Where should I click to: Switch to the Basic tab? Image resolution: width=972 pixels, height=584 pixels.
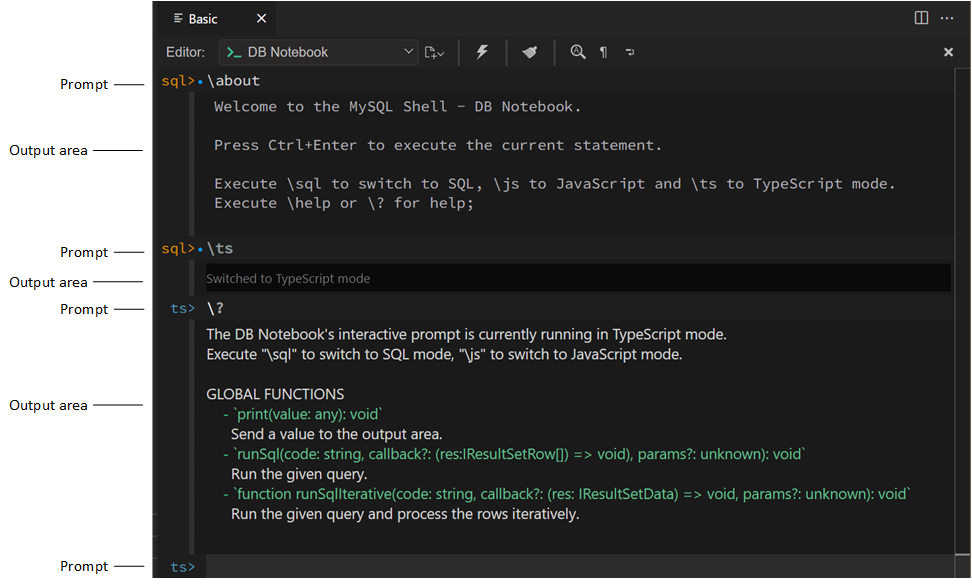(x=204, y=18)
